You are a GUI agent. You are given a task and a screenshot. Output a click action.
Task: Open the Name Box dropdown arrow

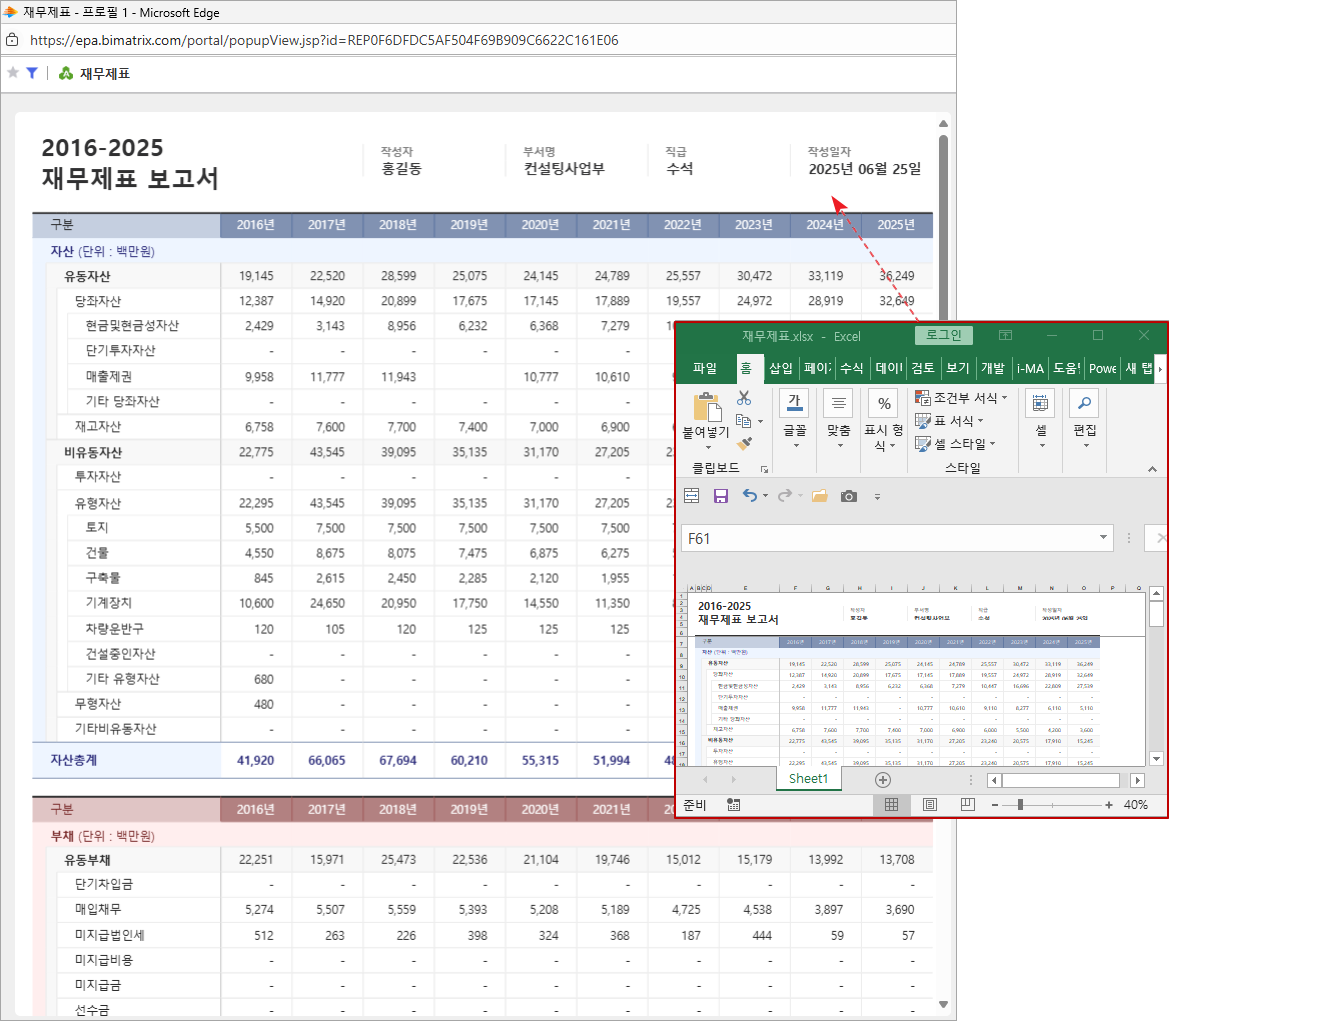point(1103,538)
